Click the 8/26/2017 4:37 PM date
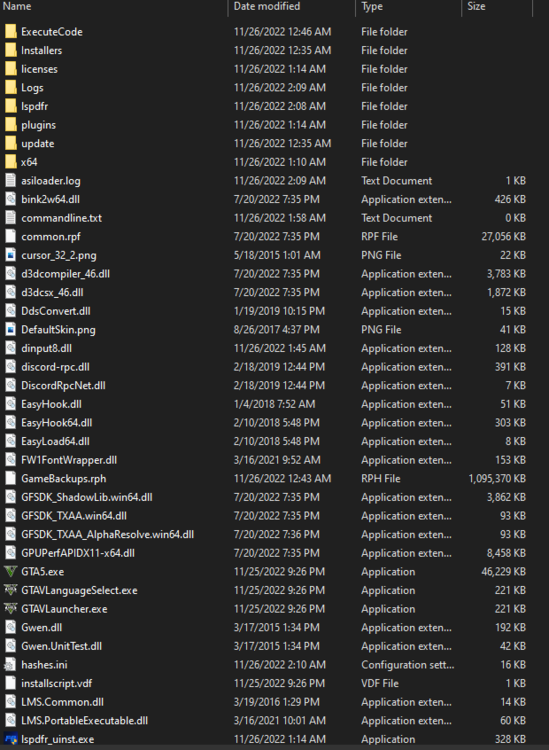The height and width of the screenshot is (750, 549). [x=276, y=330]
